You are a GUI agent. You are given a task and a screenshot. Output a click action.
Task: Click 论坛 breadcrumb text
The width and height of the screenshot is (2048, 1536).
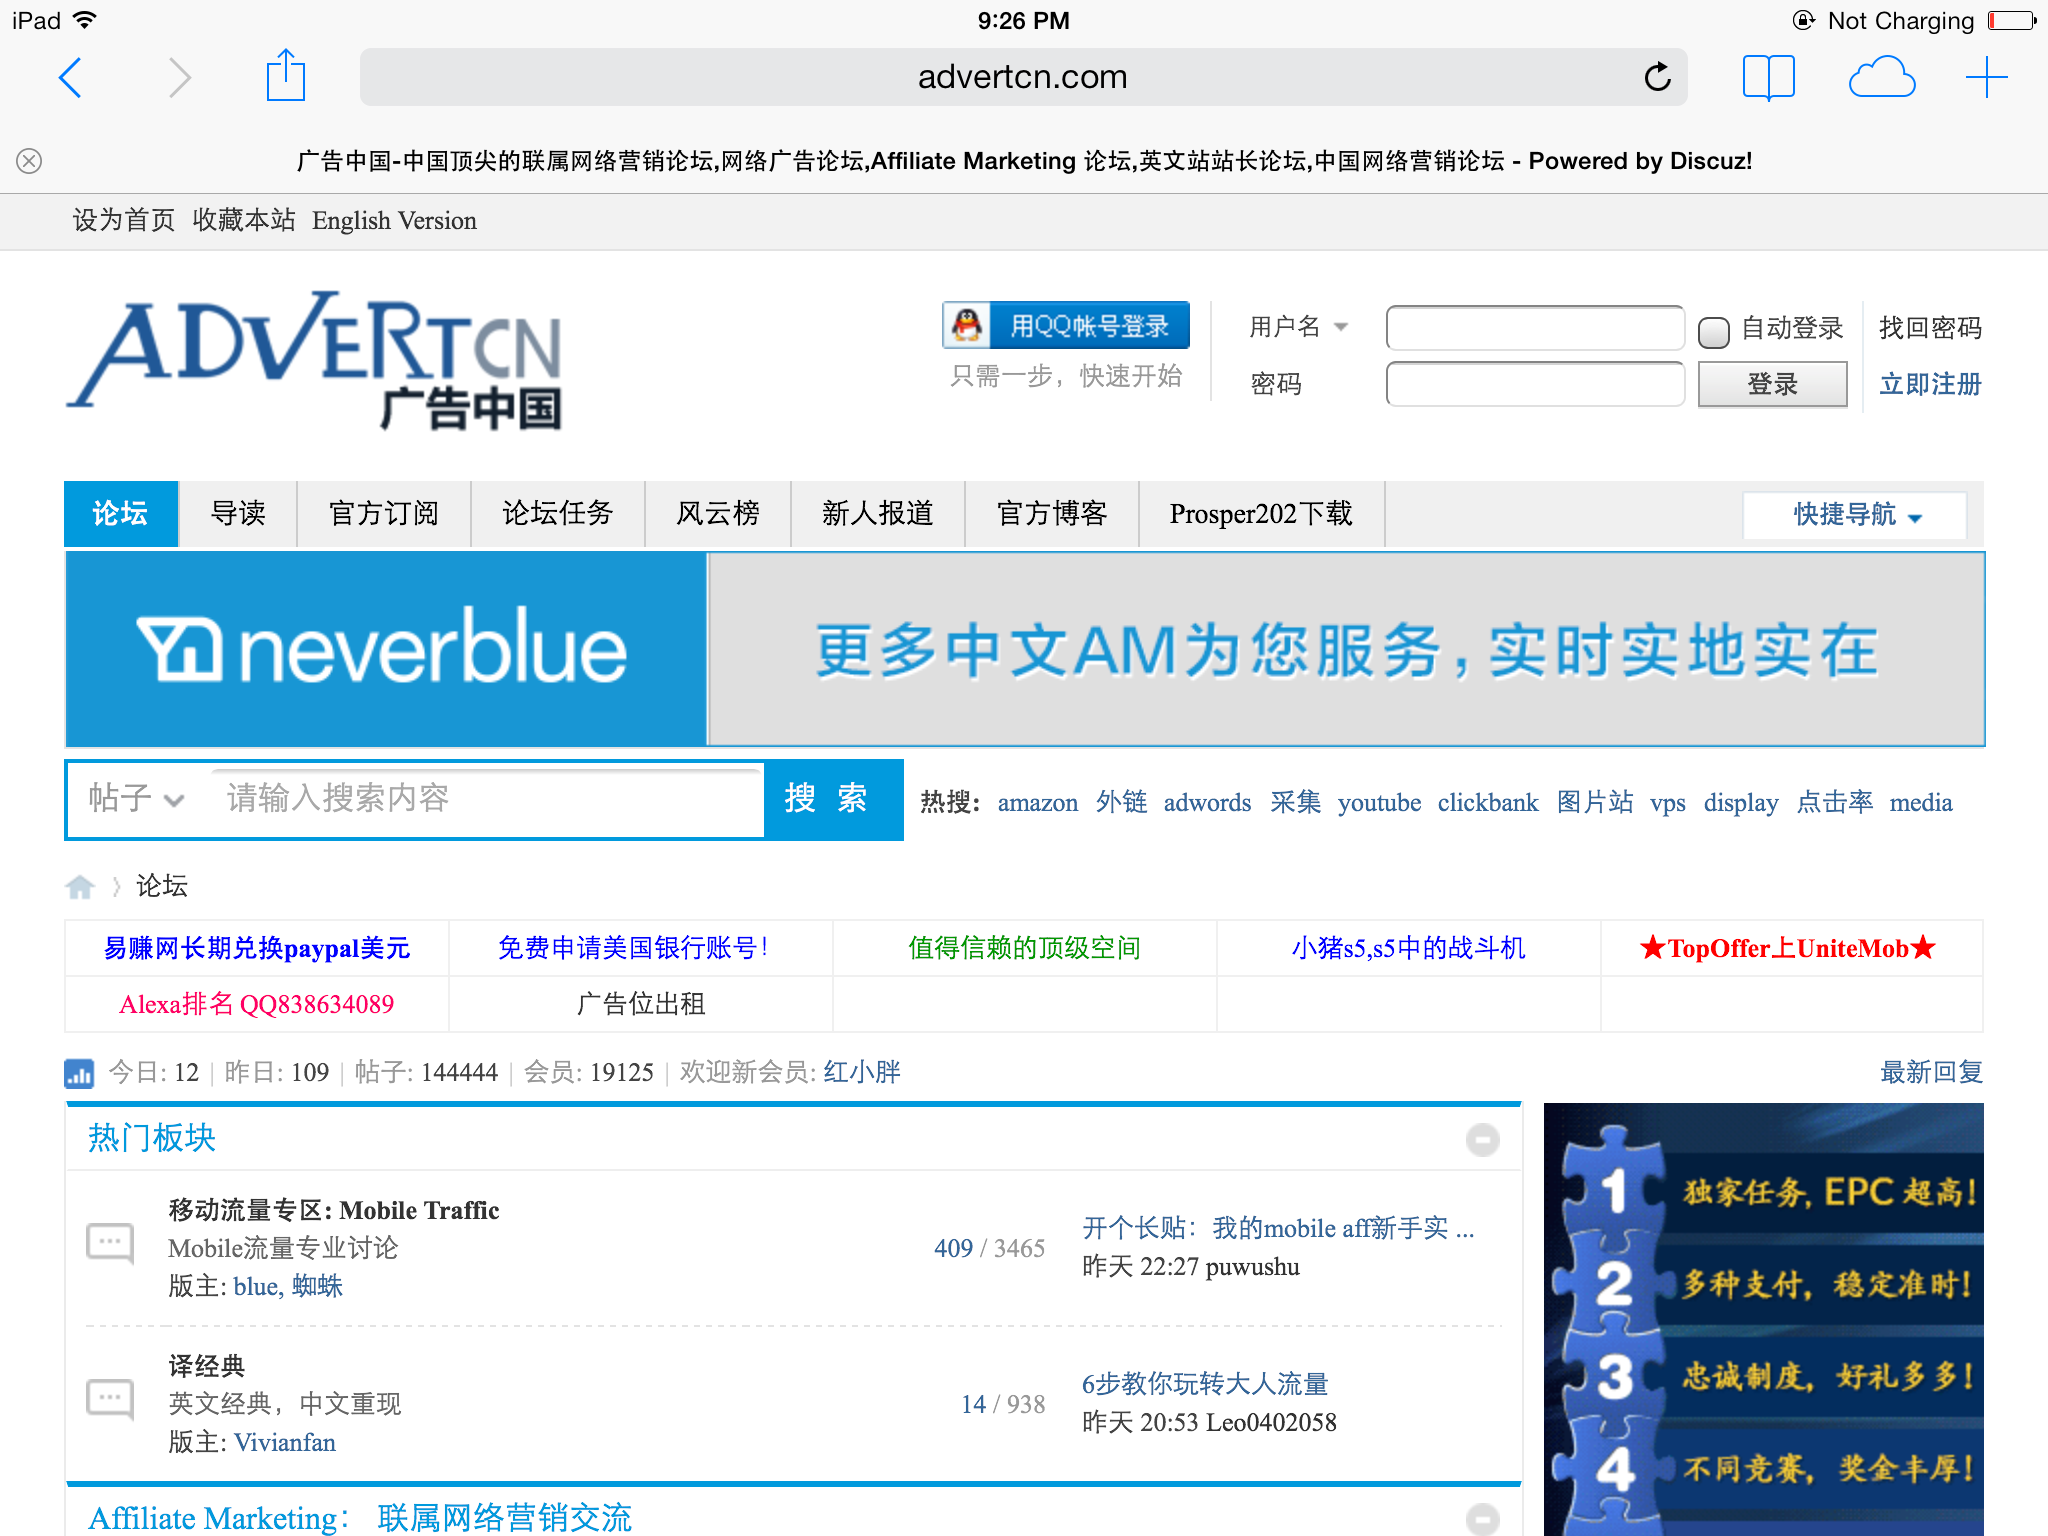162,886
